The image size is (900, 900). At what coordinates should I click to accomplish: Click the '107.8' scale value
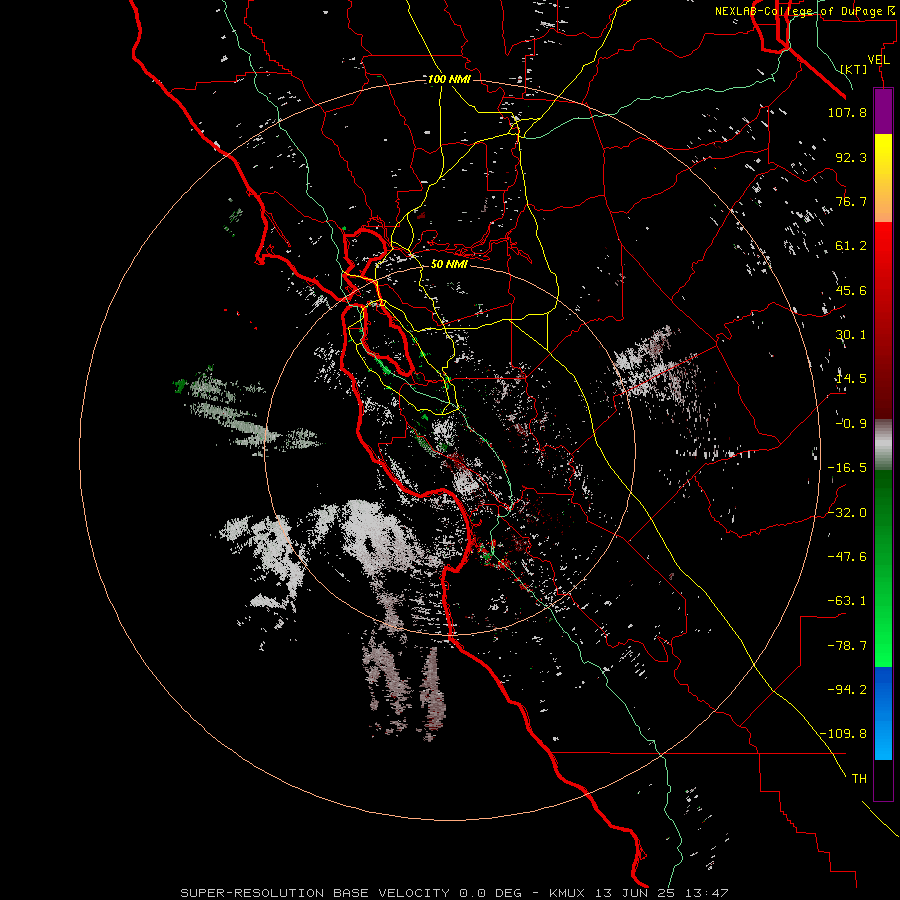[847, 112]
